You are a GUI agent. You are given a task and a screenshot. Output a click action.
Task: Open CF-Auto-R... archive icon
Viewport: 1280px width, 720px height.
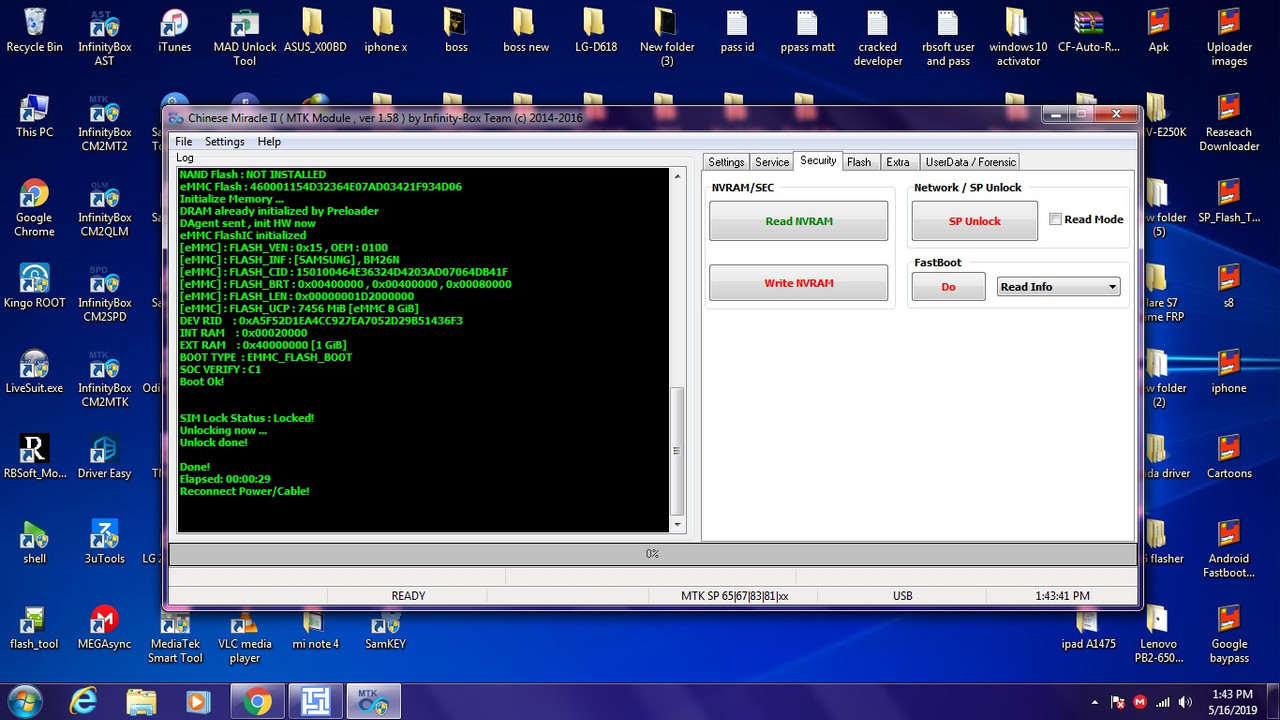click(x=1088, y=31)
